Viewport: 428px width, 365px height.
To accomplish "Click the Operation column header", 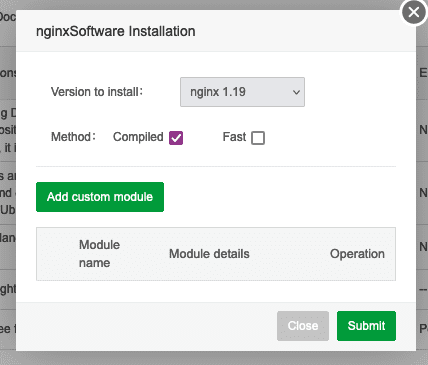I will coord(357,254).
